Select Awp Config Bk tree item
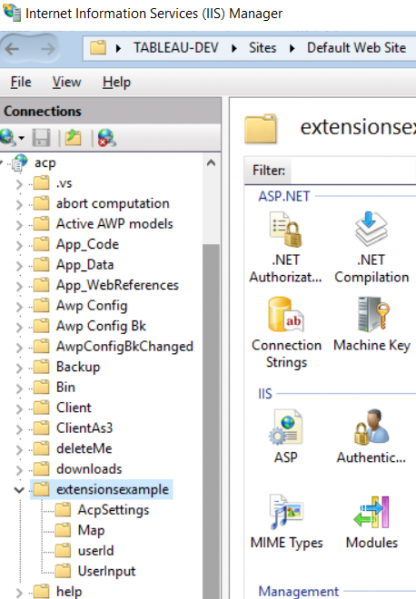416x599 pixels. (x=101, y=326)
